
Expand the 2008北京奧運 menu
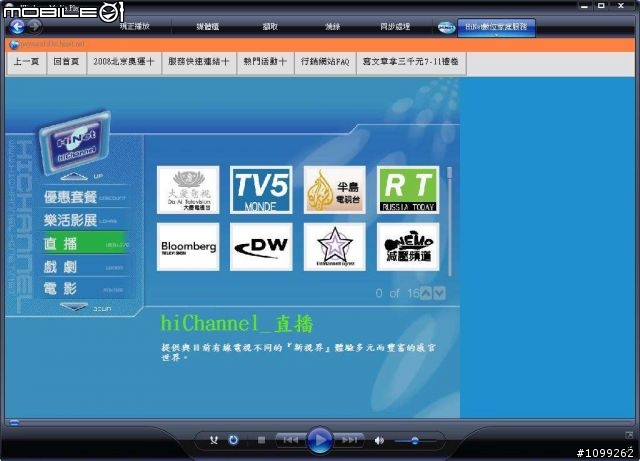pyautogui.click(x=124, y=62)
